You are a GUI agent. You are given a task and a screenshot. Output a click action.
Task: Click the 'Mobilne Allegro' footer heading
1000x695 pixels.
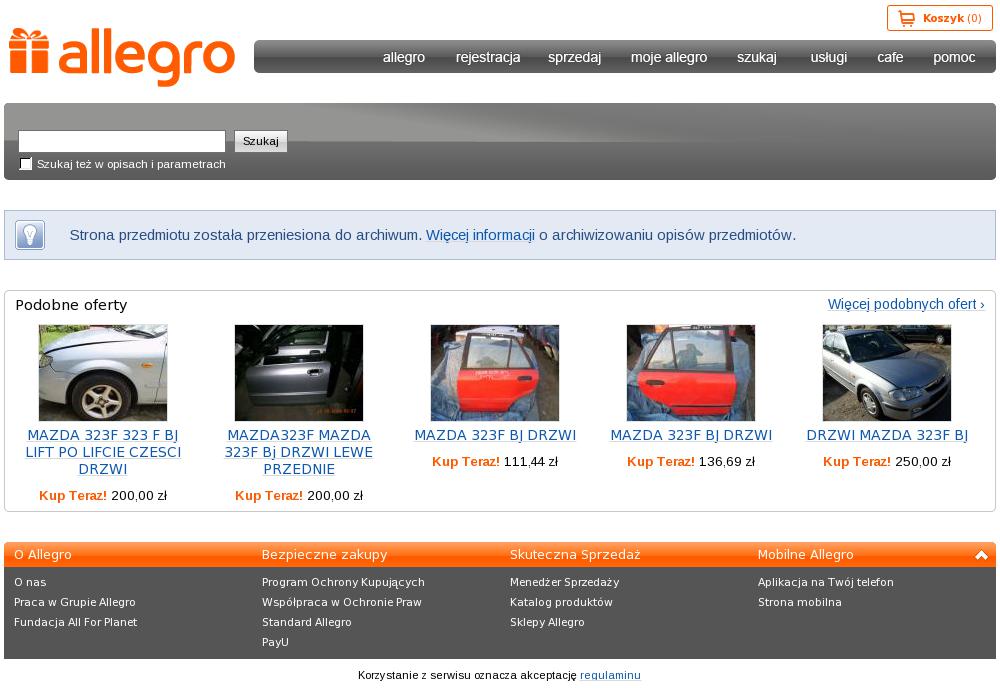click(x=805, y=555)
